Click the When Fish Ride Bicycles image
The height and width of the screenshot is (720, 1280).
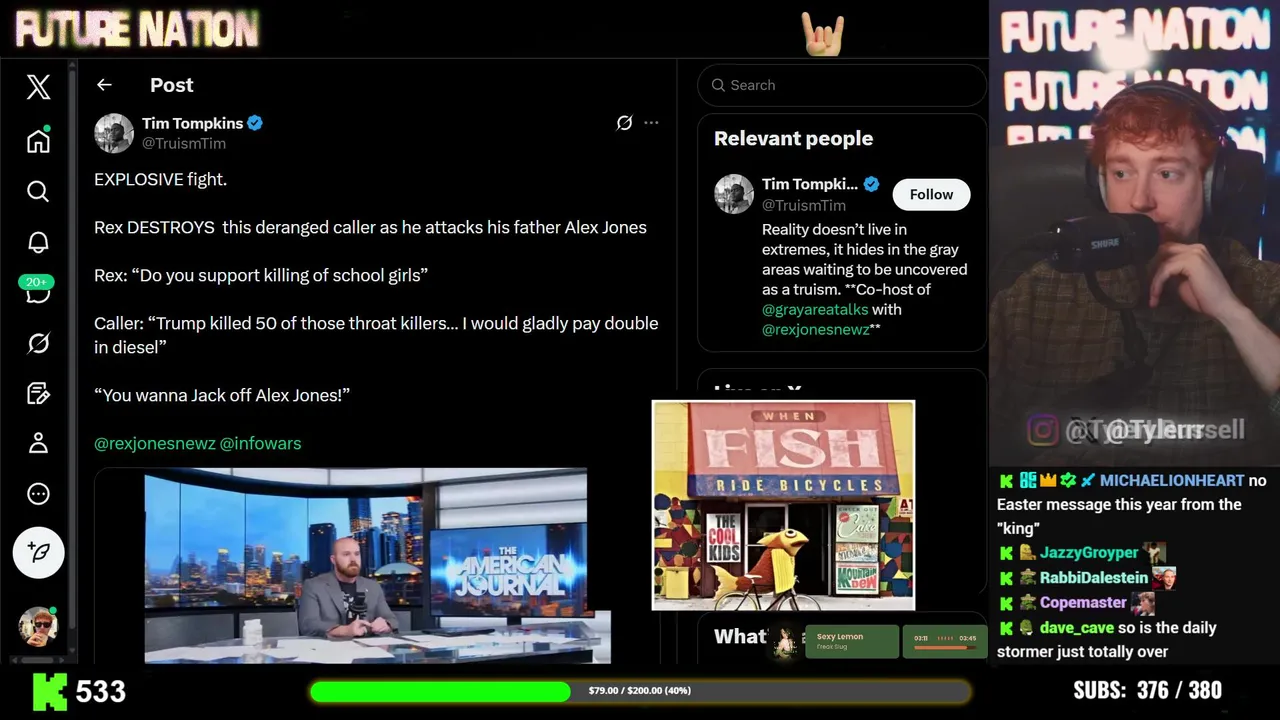(783, 505)
